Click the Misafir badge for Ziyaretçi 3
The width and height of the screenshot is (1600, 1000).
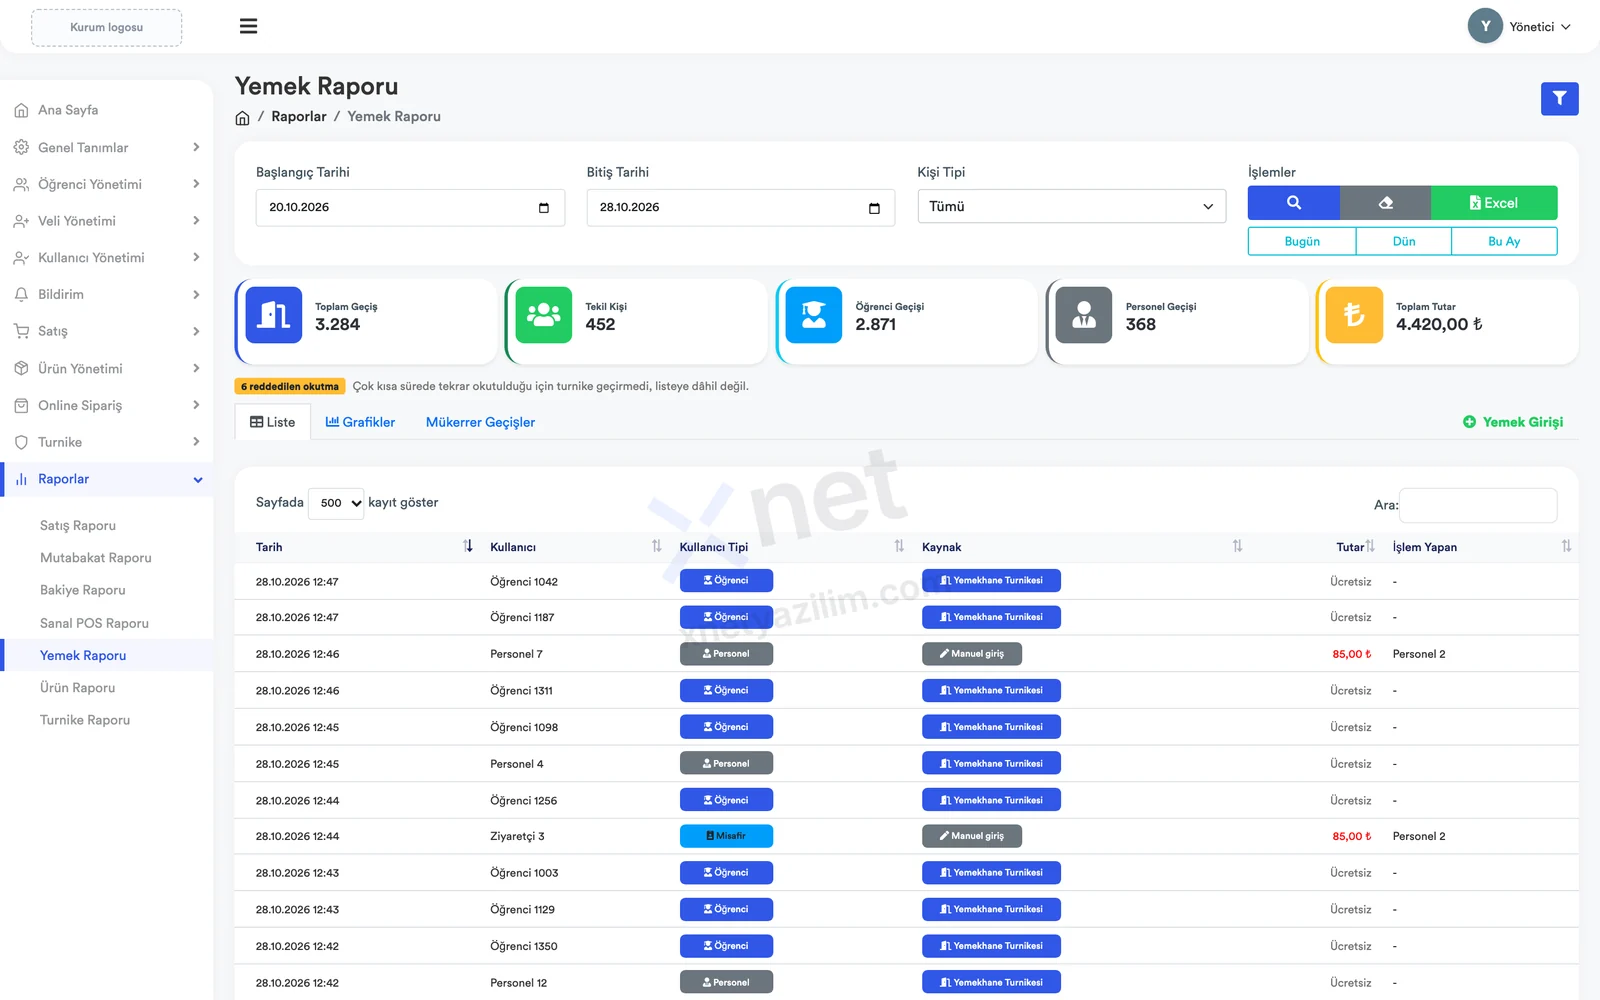pyautogui.click(x=726, y=836)
